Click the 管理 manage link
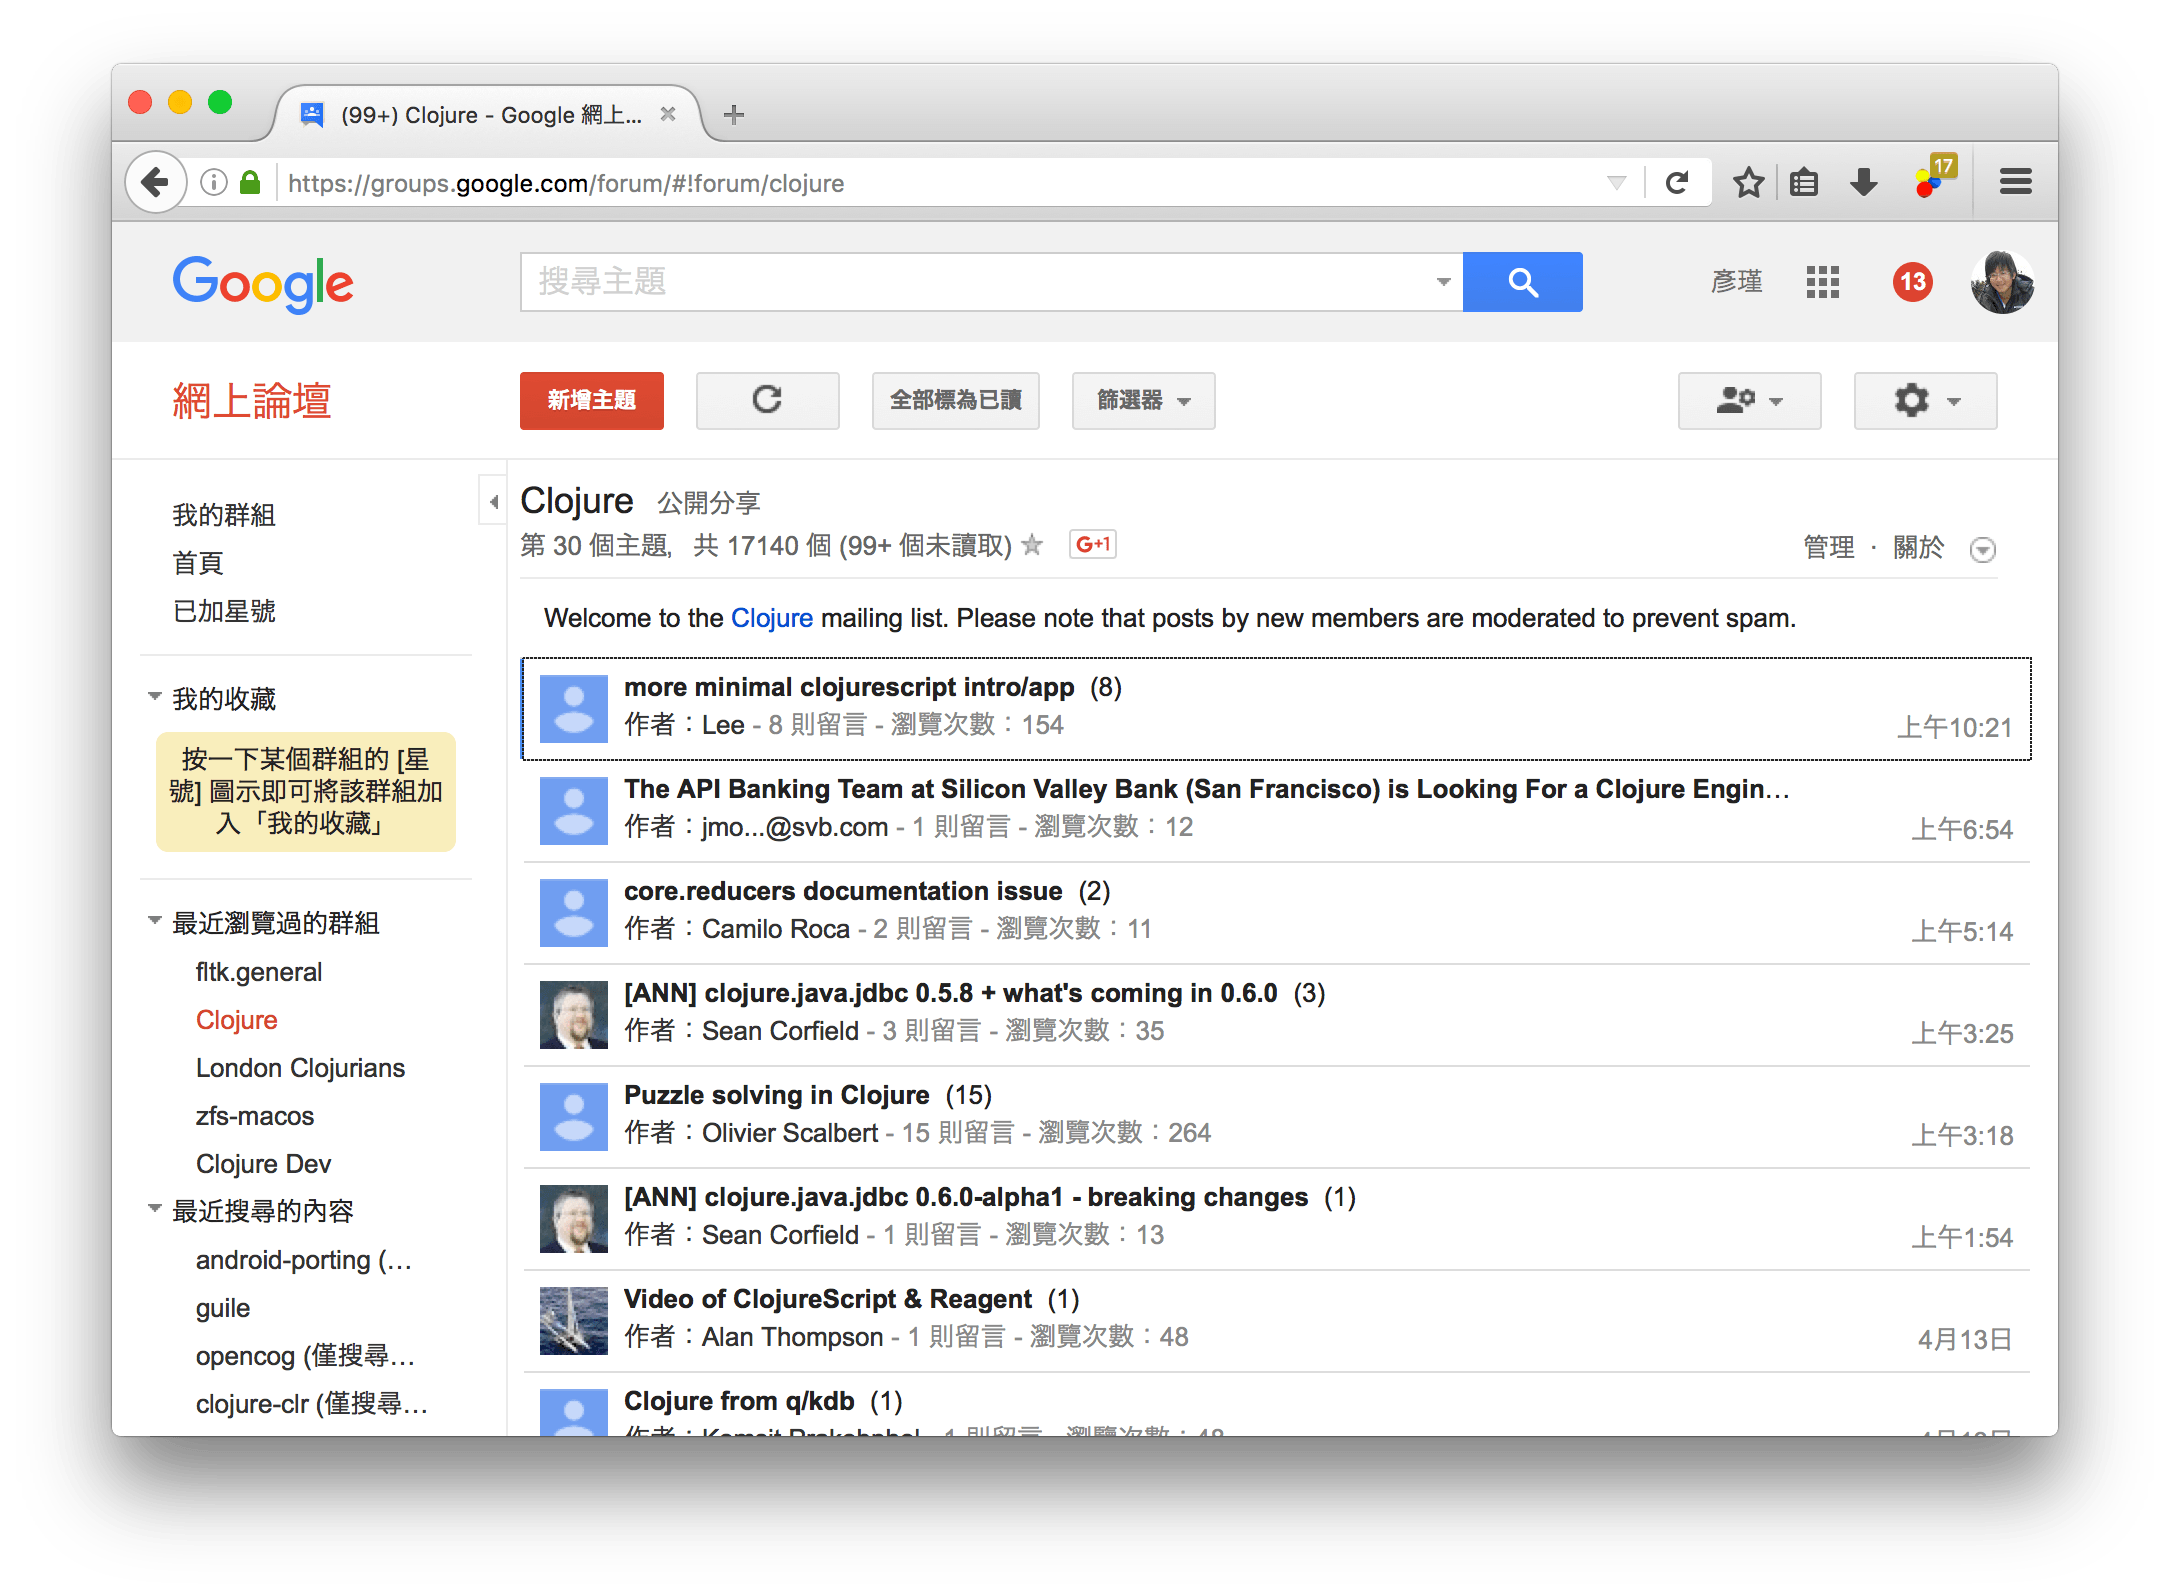Screen dimensions: 2170x1596 pyautogui.click(x=1828, y=547)
